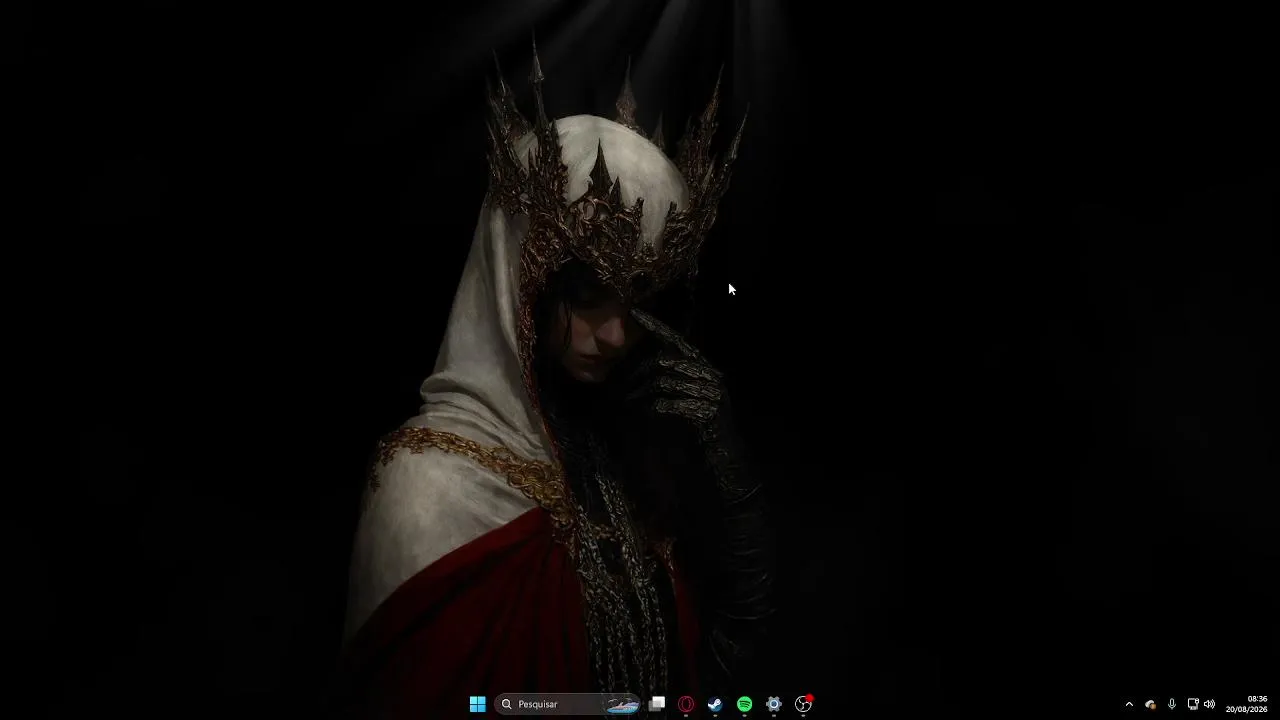Click the Pesquisar search box
Image resolution: width=1280 pixels, height=720 pixels.
tap(568, 704)
